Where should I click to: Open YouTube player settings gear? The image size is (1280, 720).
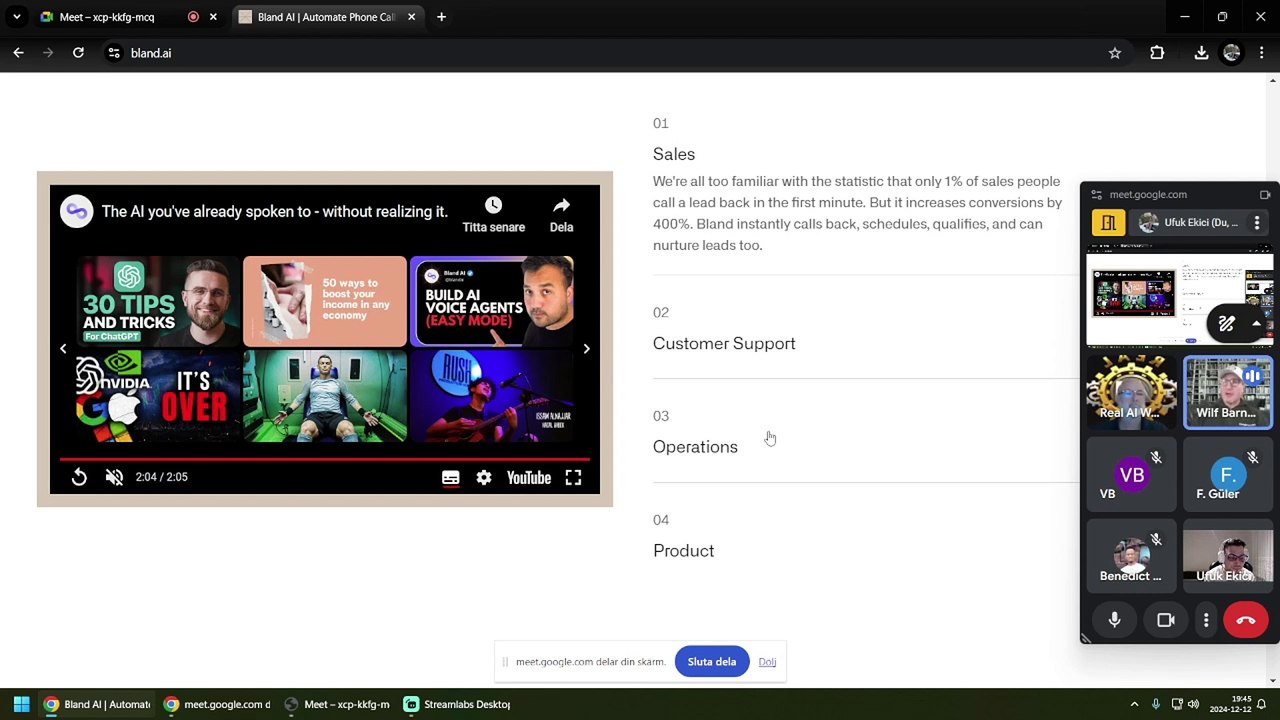[x=484, y=478]
